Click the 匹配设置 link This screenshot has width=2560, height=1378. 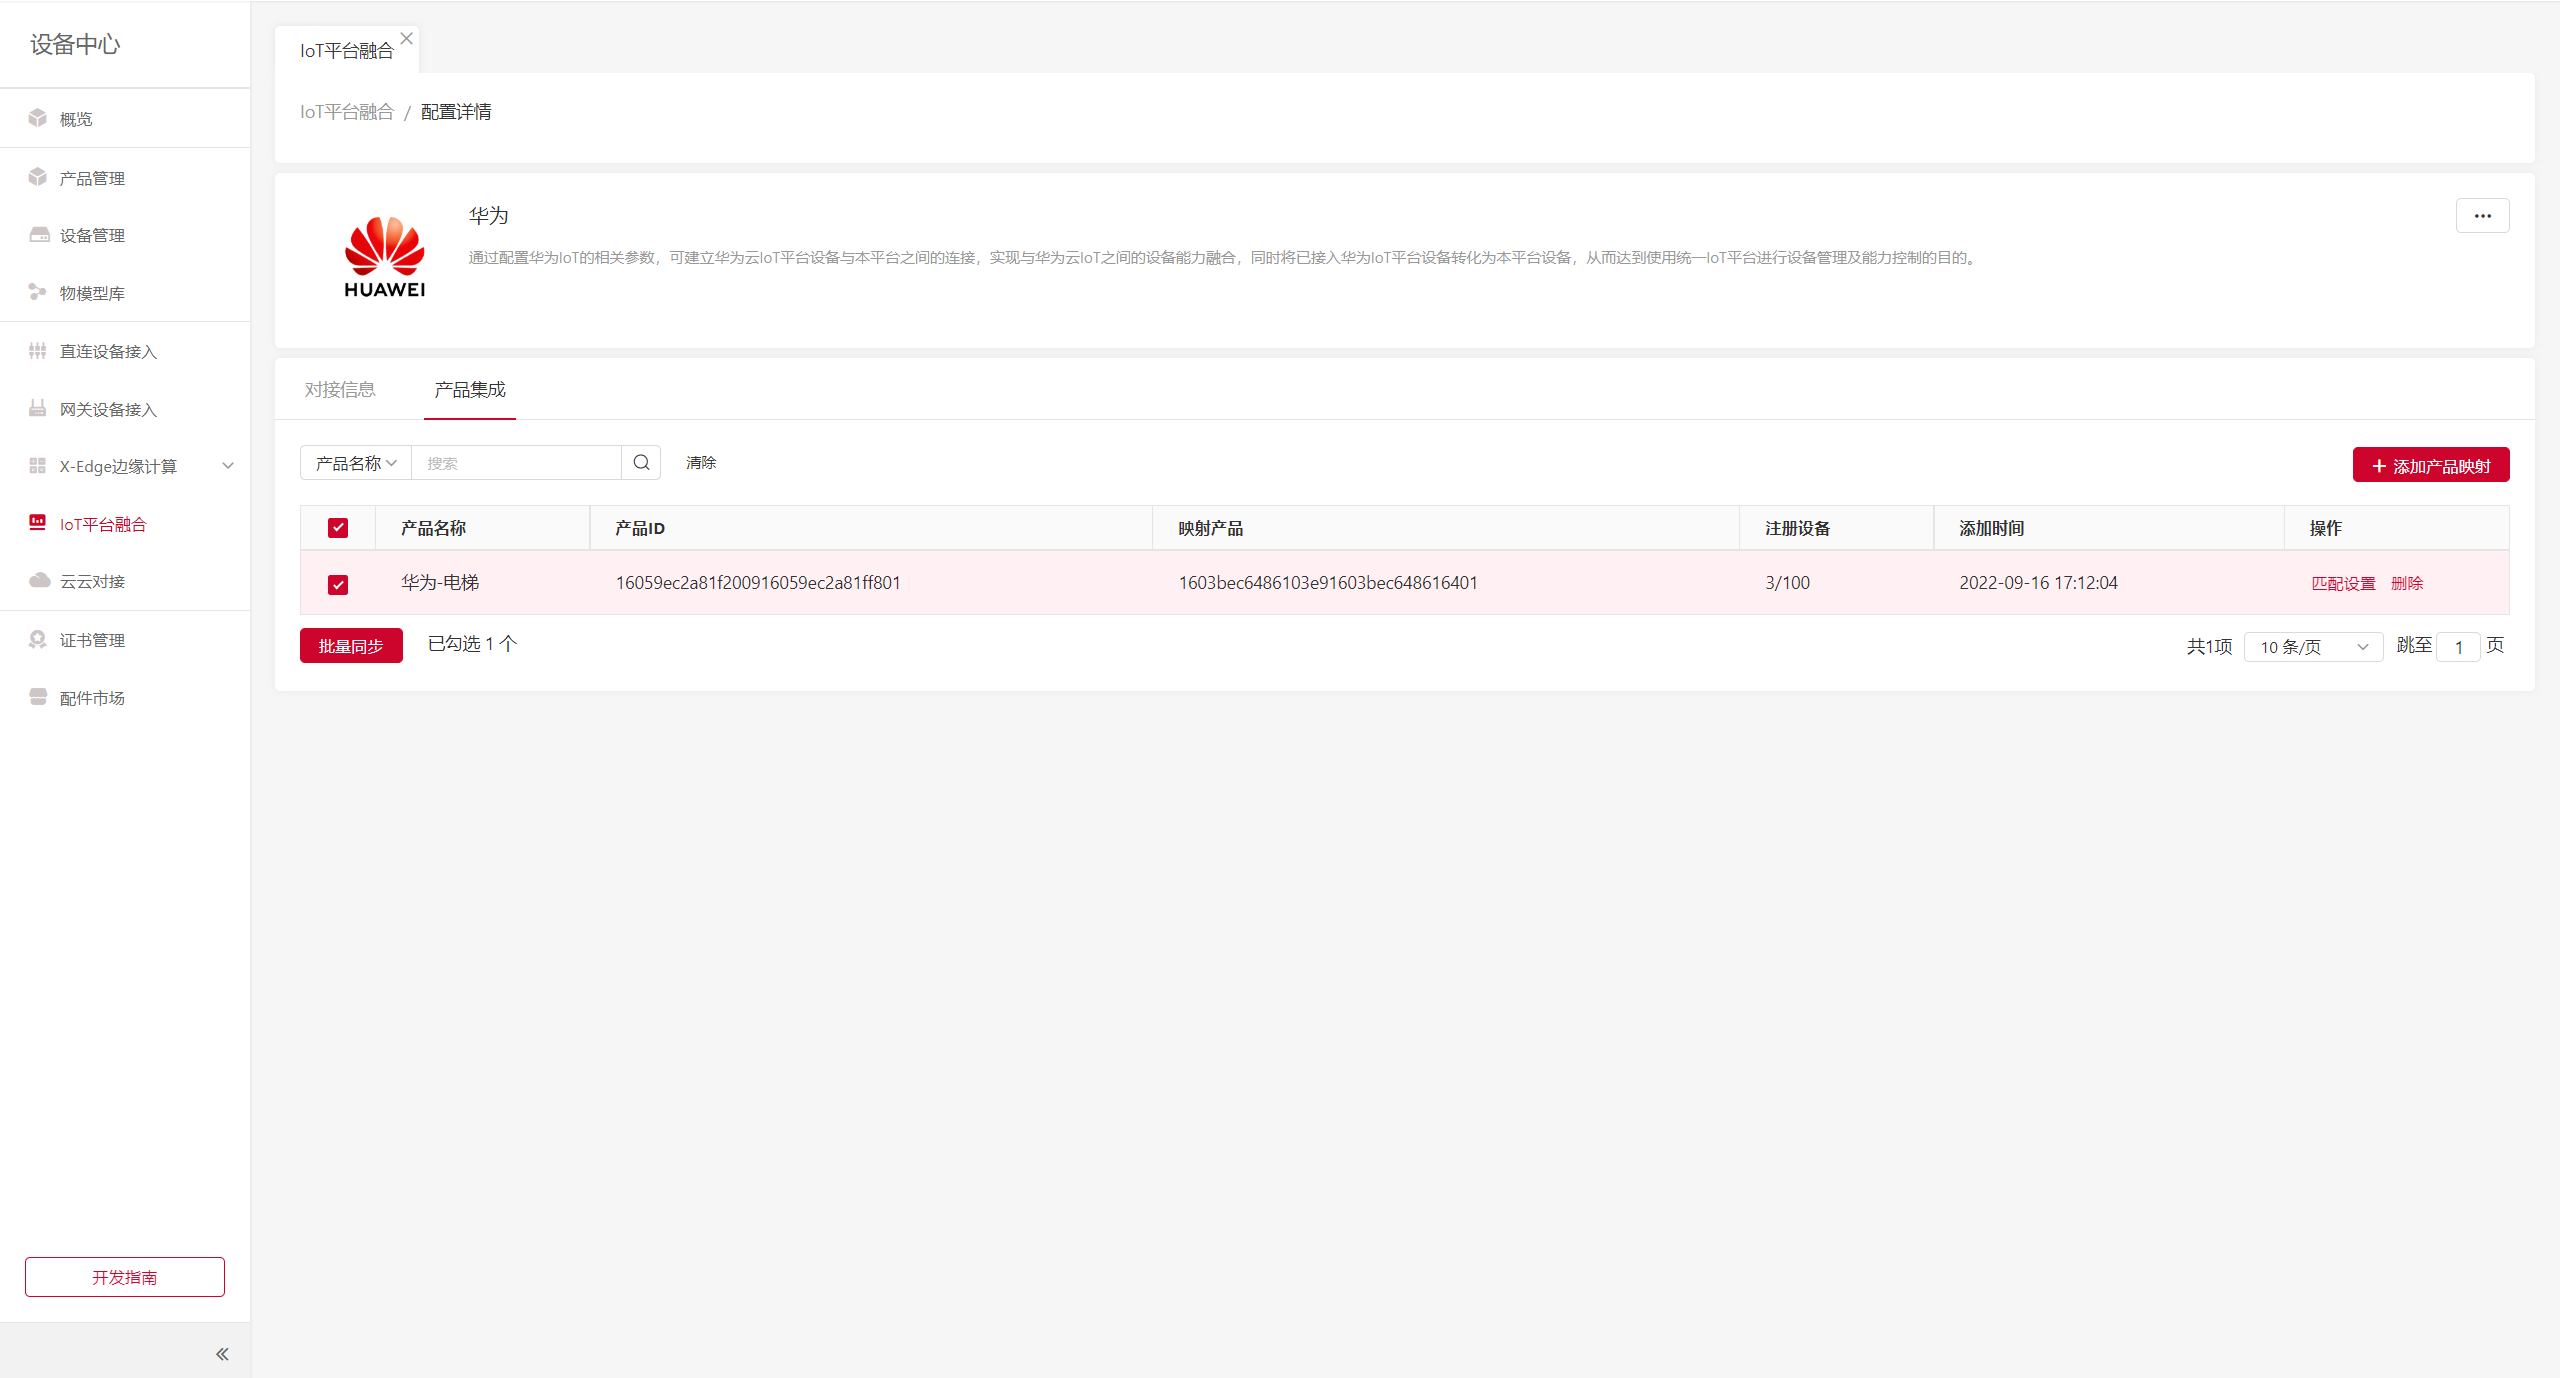[x=2342, y=584]
